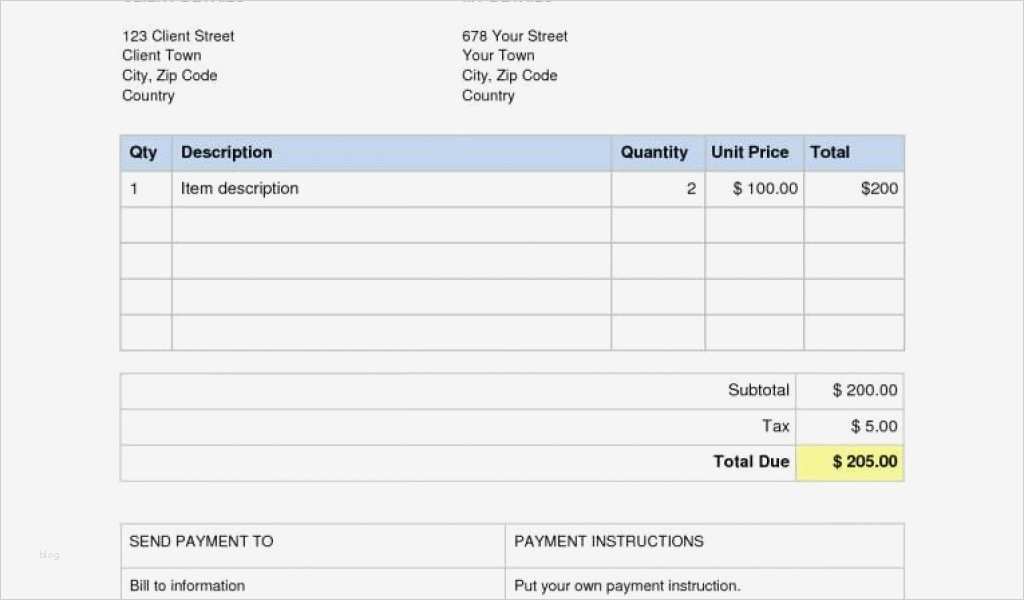Image resolution: width=1024 pixels, height=600 pixels.
Task: Select the '123 Client Street' address line
Action: (x=178, y=36)
